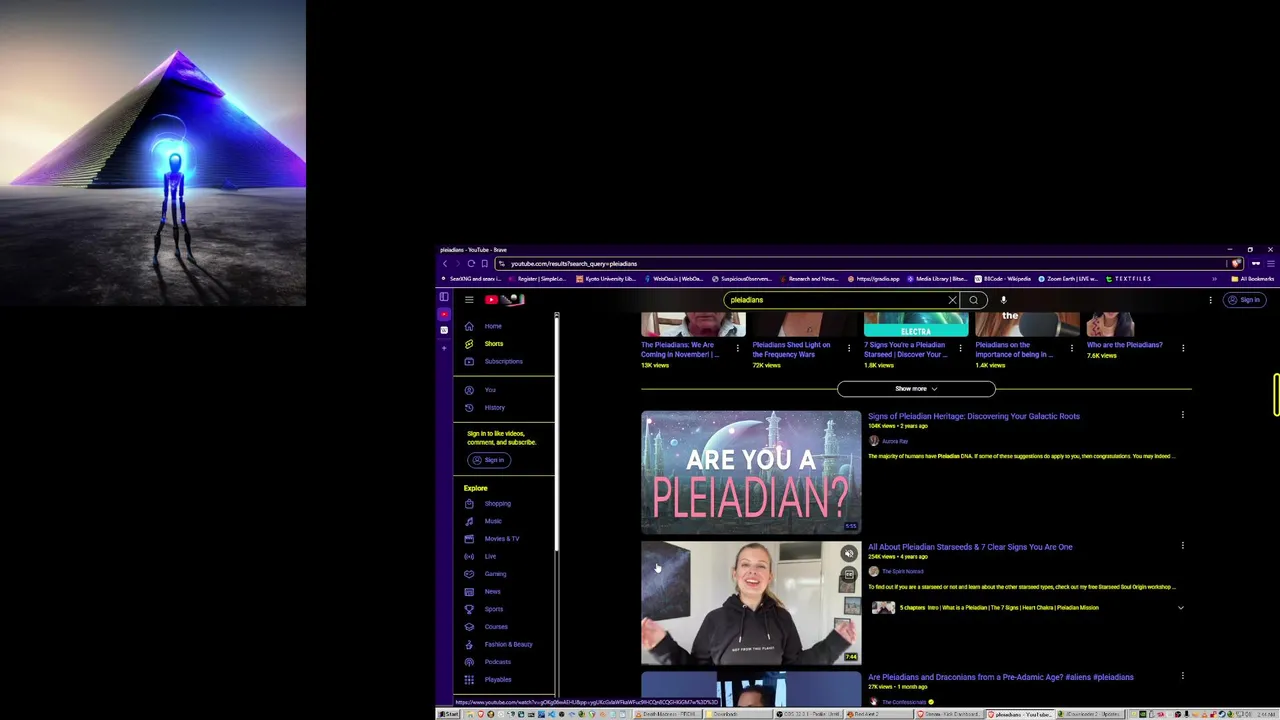Reload the page in Brave
Viewport: 1280px width, 720px height.
coord(471,264)
